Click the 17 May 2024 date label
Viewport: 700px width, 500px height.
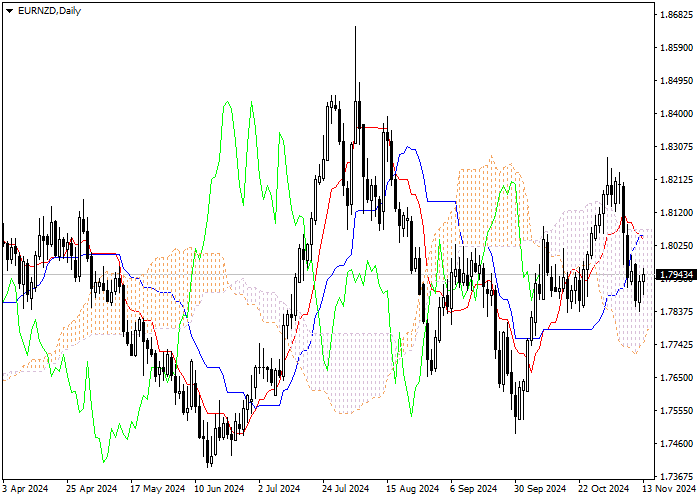click(157, 489)
